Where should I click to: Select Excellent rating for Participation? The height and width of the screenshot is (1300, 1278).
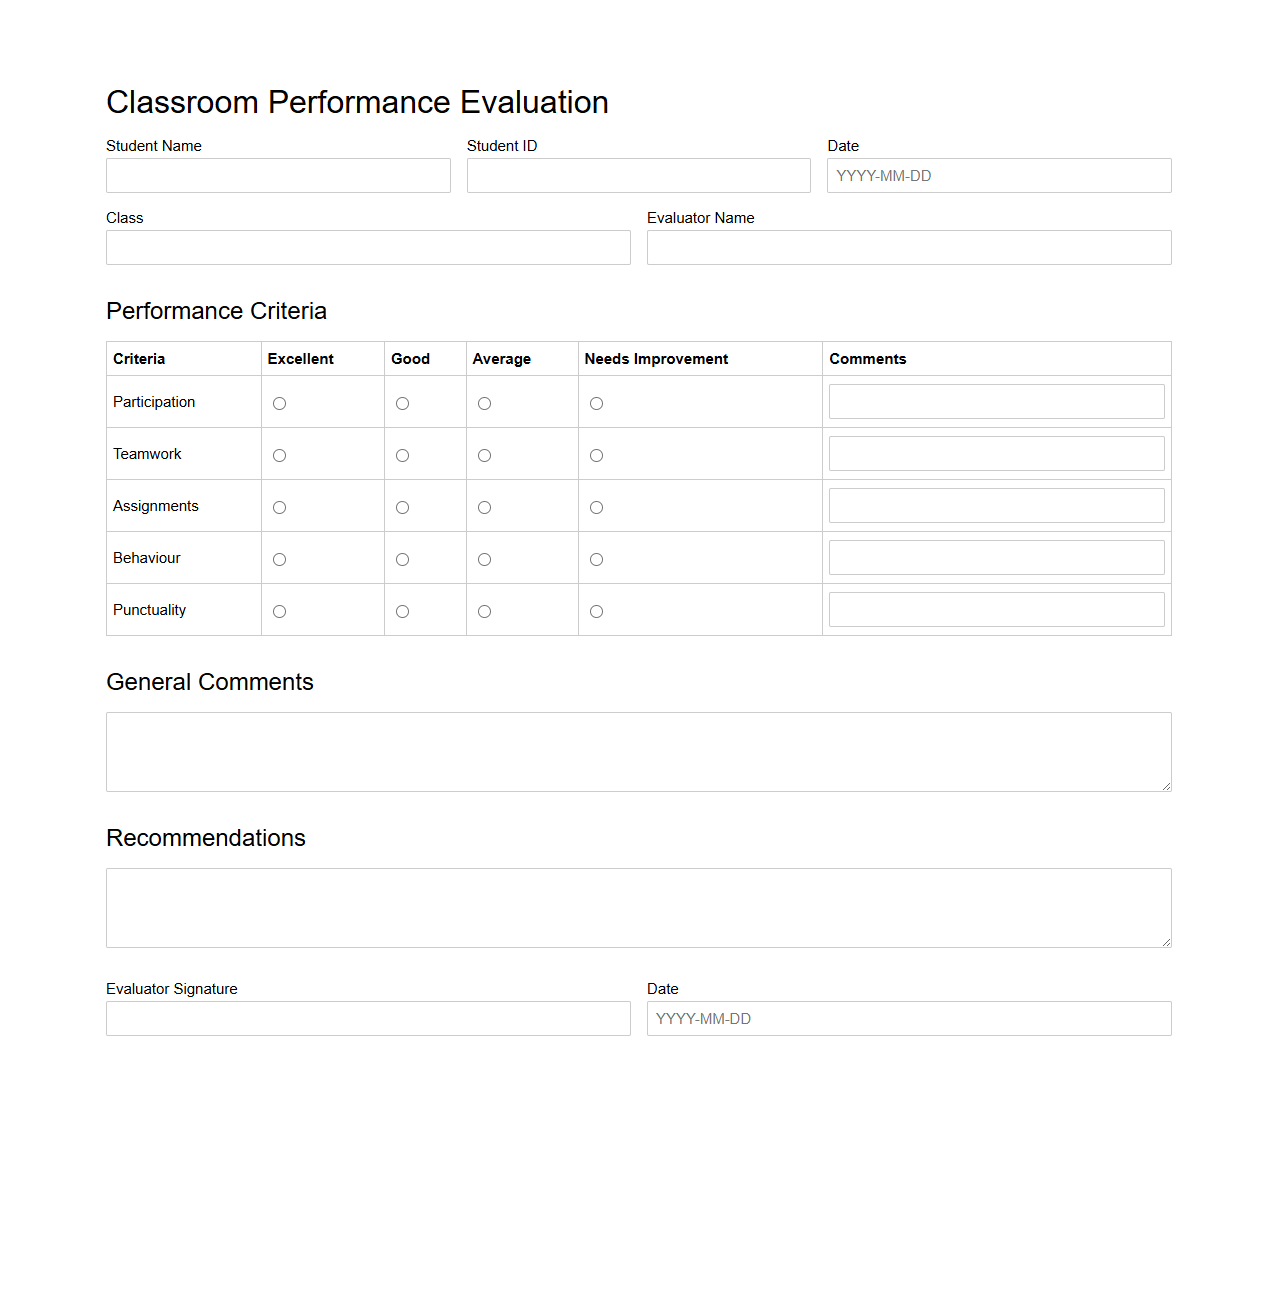click(279, 403)
